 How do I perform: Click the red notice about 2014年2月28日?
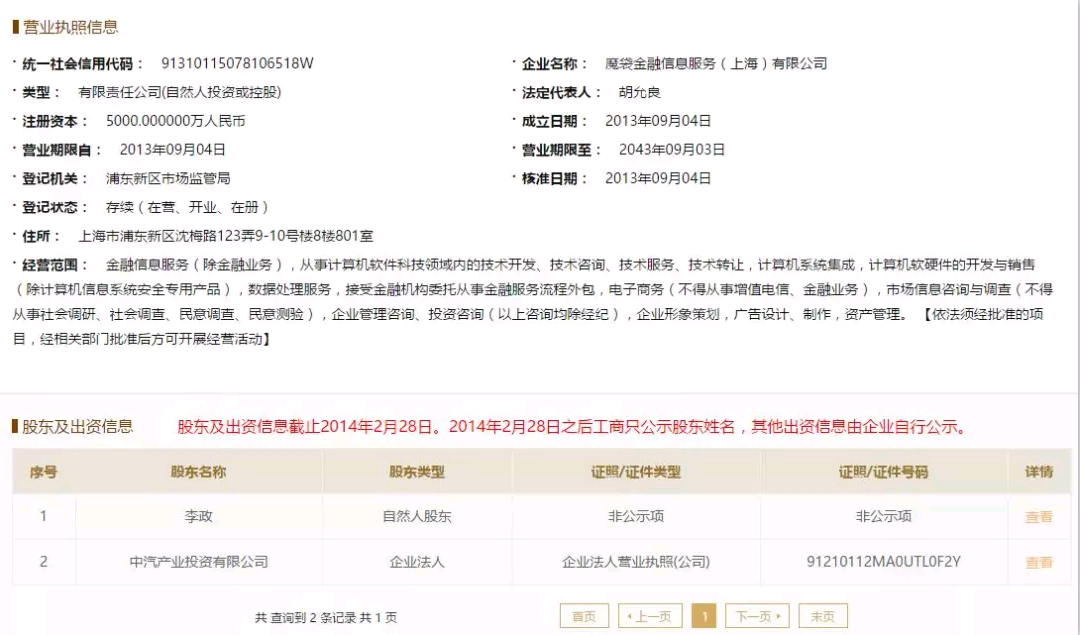[x=572, y=426]
